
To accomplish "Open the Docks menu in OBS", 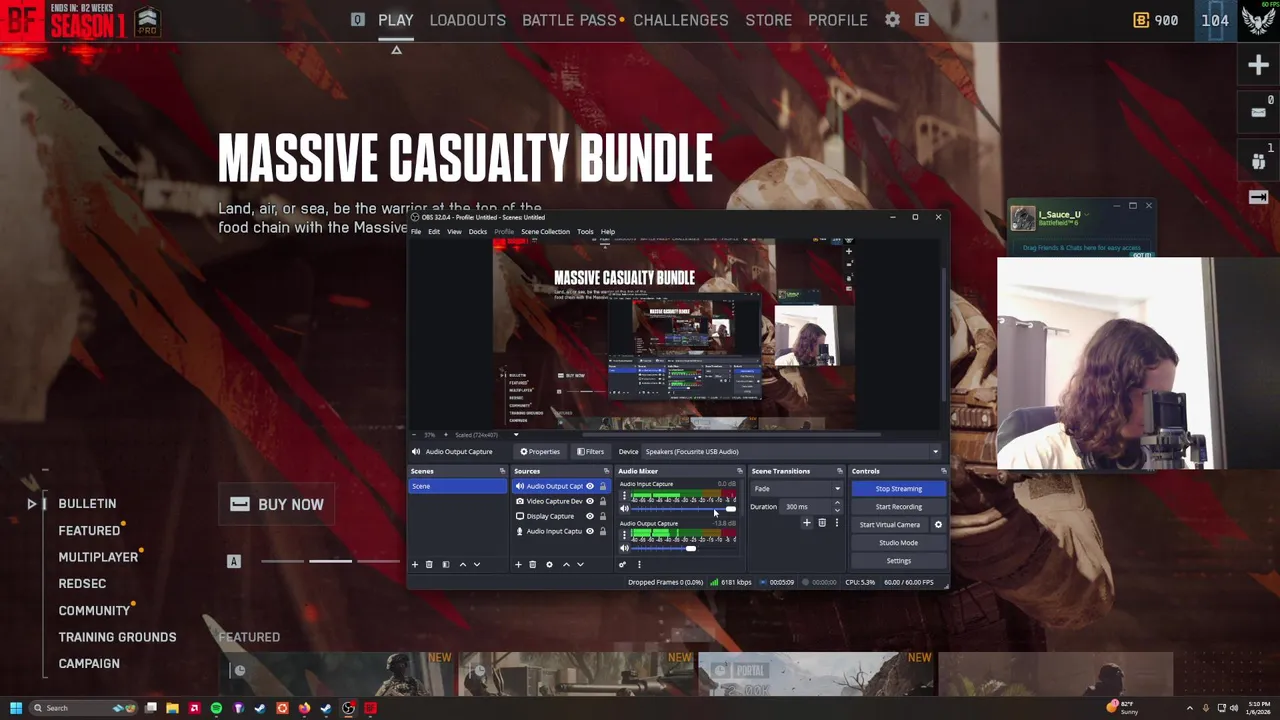I will [x=478, y=232].
